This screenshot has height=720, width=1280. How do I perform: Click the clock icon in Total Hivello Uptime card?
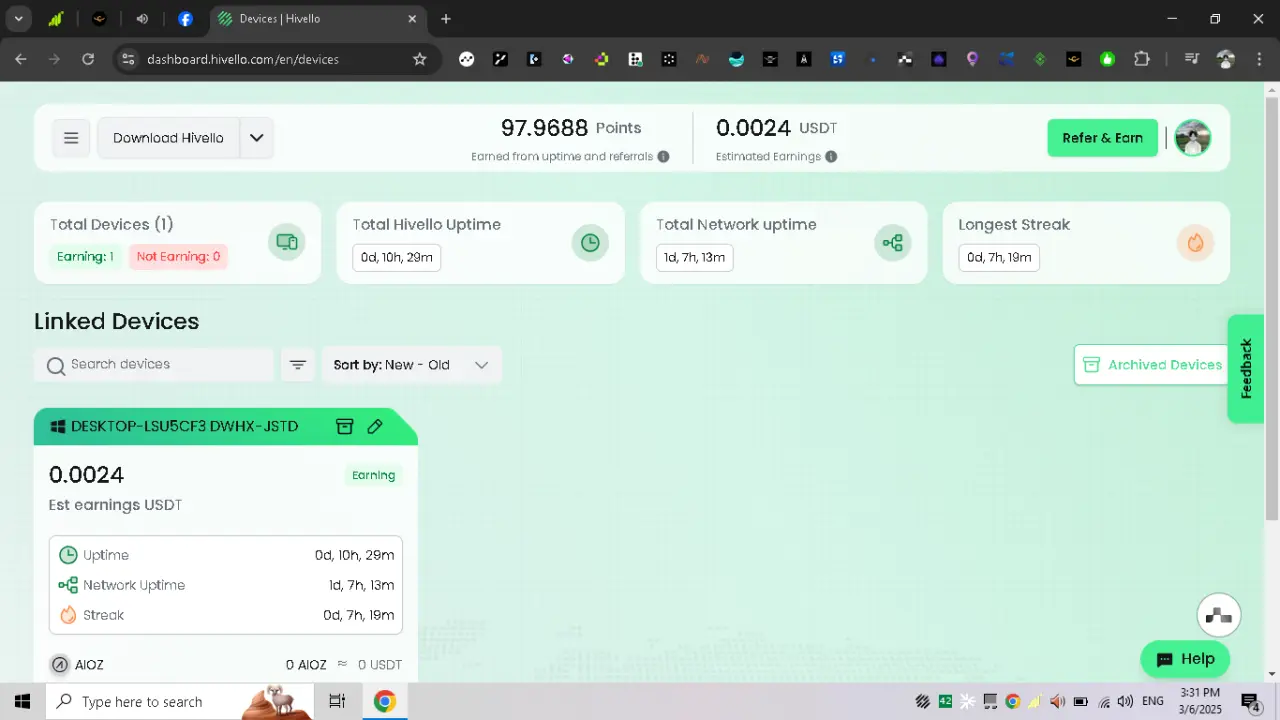[x=590, y=242]
